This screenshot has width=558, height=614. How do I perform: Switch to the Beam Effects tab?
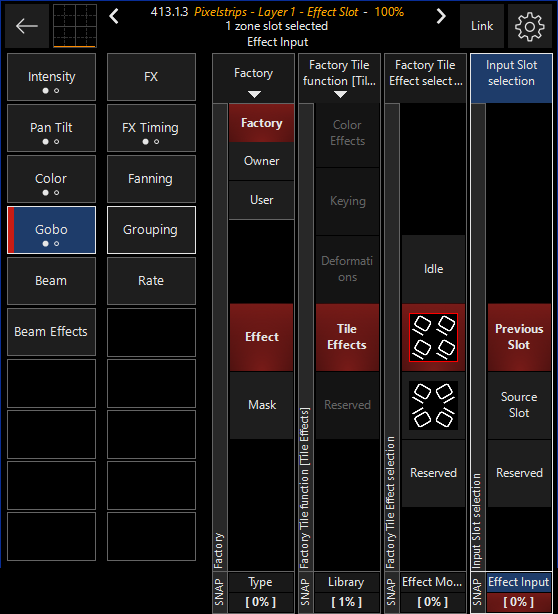pos(51,332)
